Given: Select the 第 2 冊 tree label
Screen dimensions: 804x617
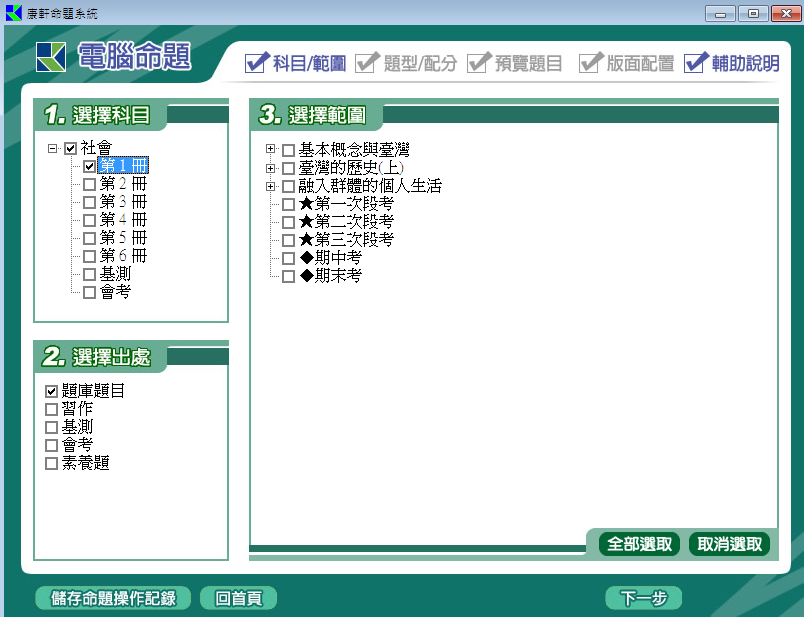Looking at the screenshot, I should [123, 184].
